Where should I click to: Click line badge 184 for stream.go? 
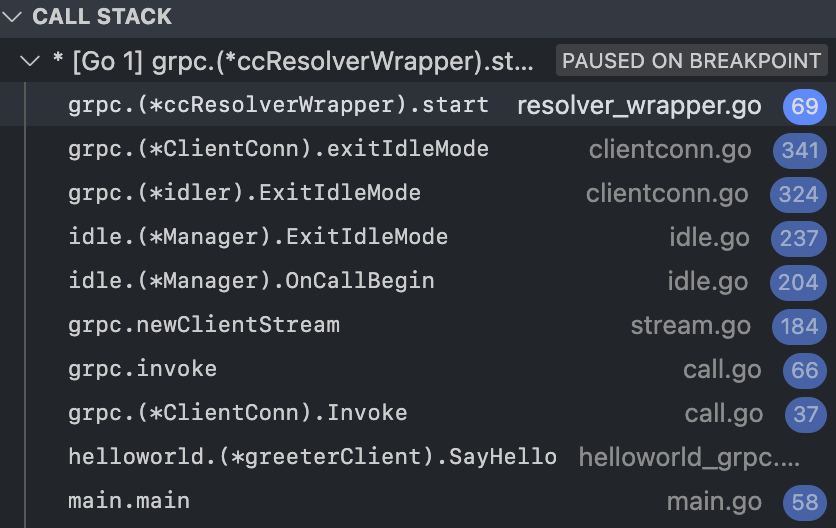[799, 326]
